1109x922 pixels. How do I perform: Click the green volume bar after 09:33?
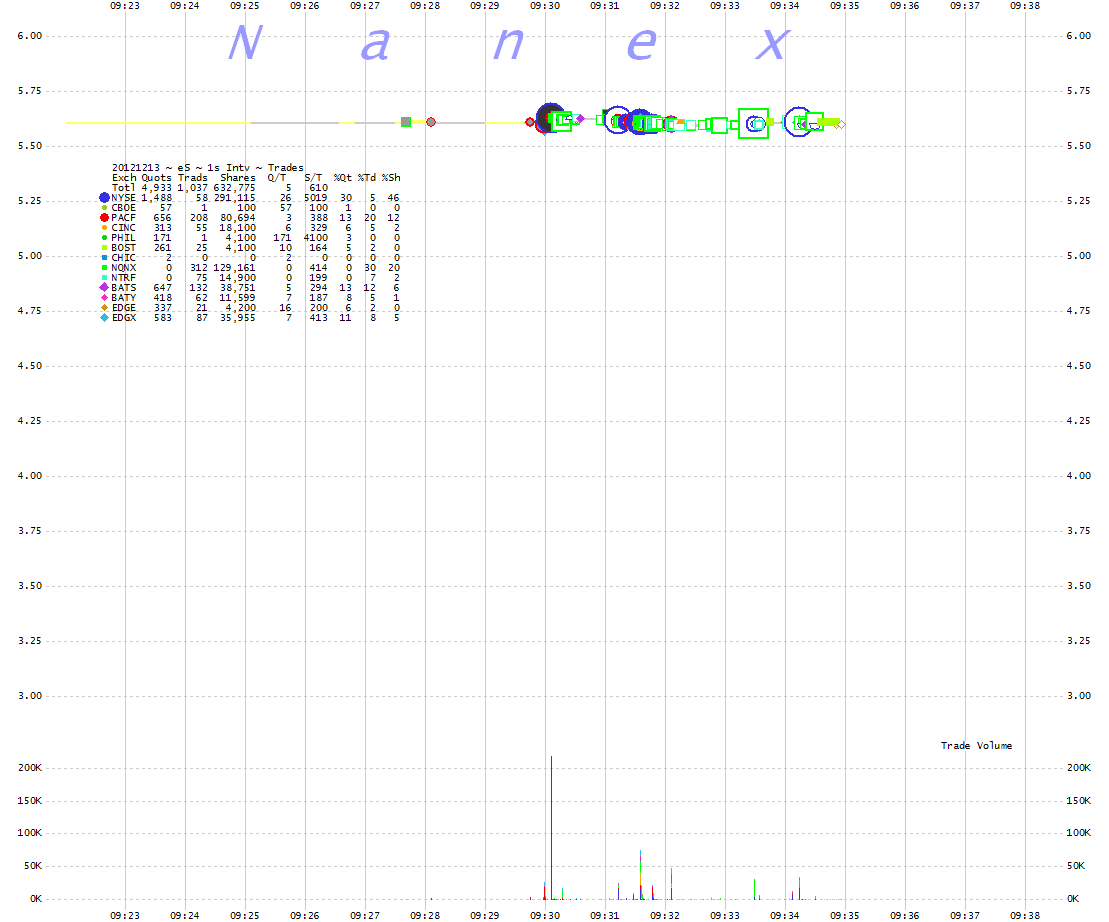(755, 889)
